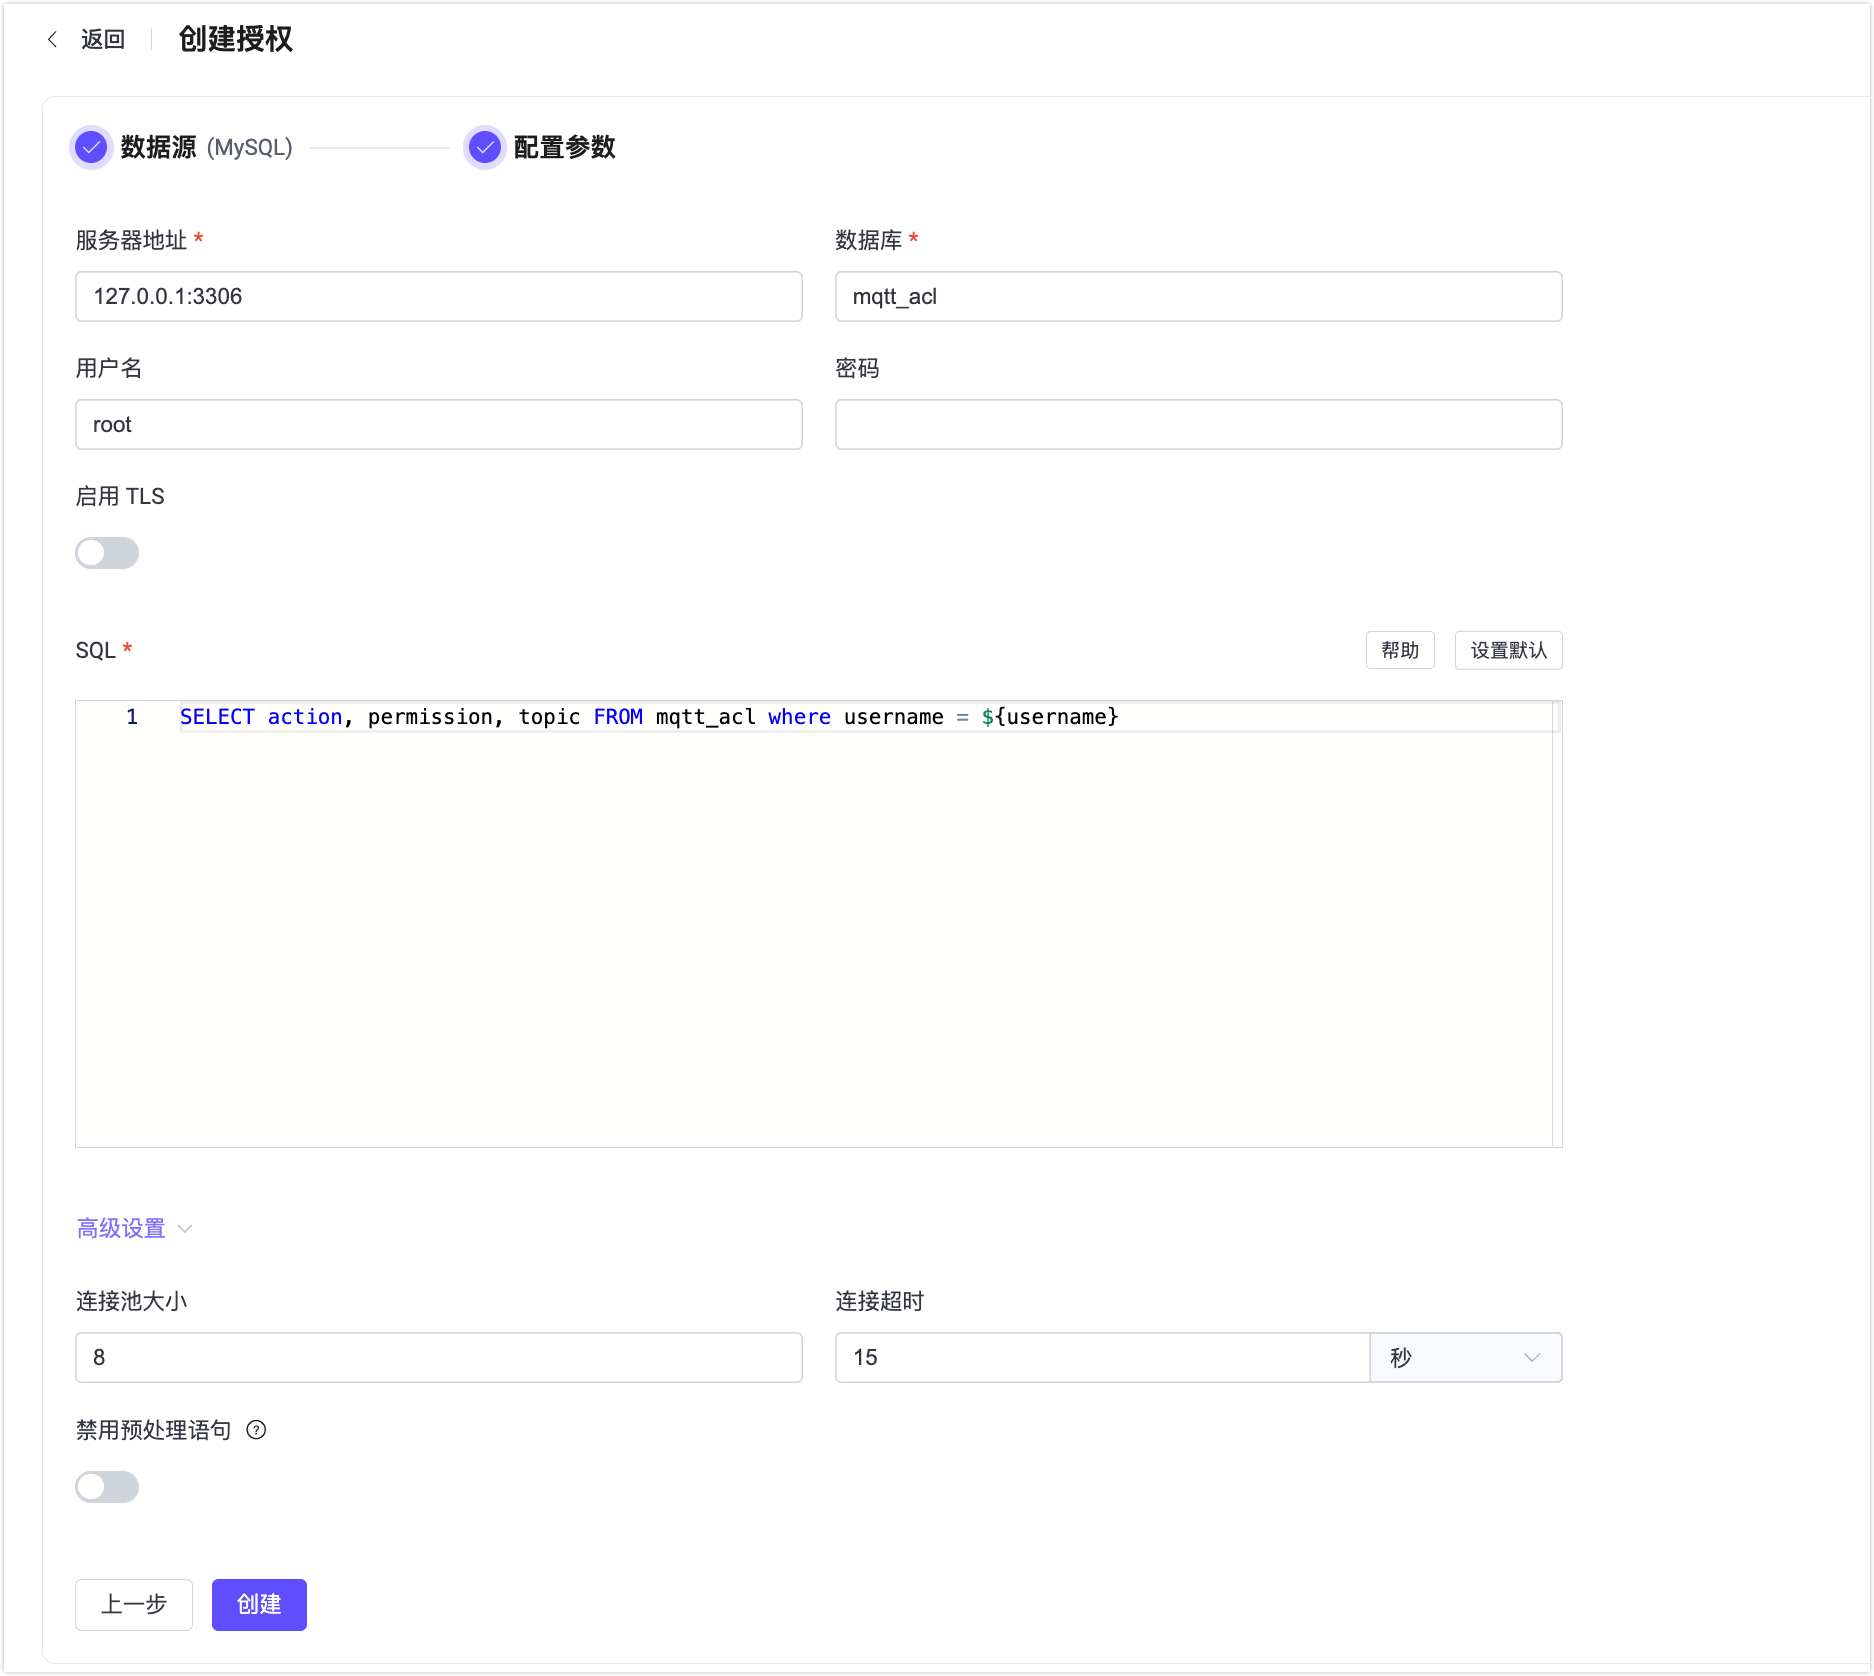Open the help tooltip beside 禁用预处理语句
This screenshot has height=1676, width=1874.
tap(257, 1431)
